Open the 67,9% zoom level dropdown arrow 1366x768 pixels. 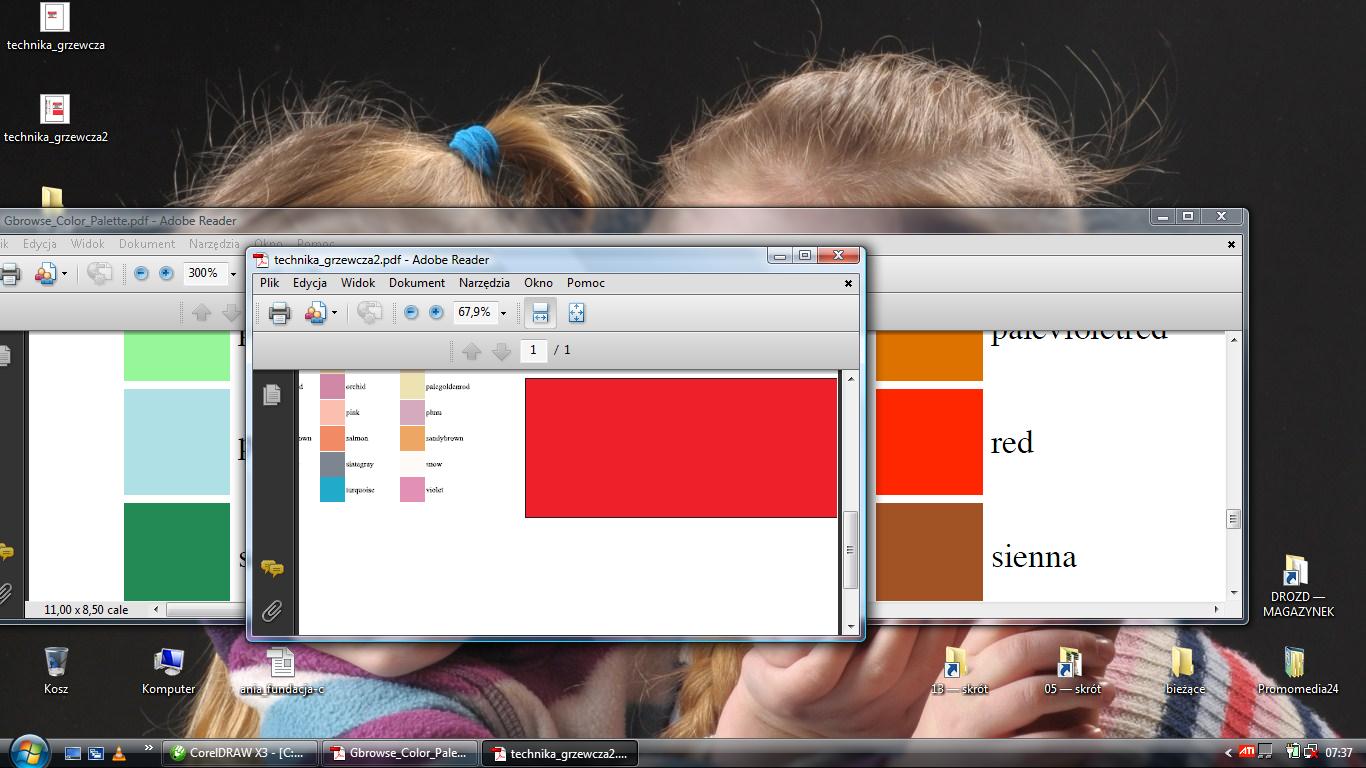pyautogui.click(x=503, y=313)
